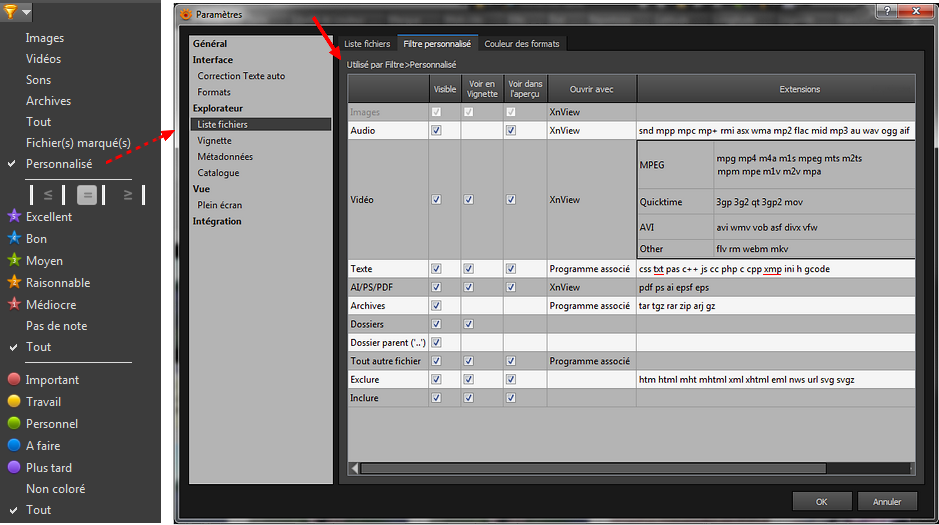Click the OK button
This screenshot has height=525, width=939.
(x=822, y=502)
